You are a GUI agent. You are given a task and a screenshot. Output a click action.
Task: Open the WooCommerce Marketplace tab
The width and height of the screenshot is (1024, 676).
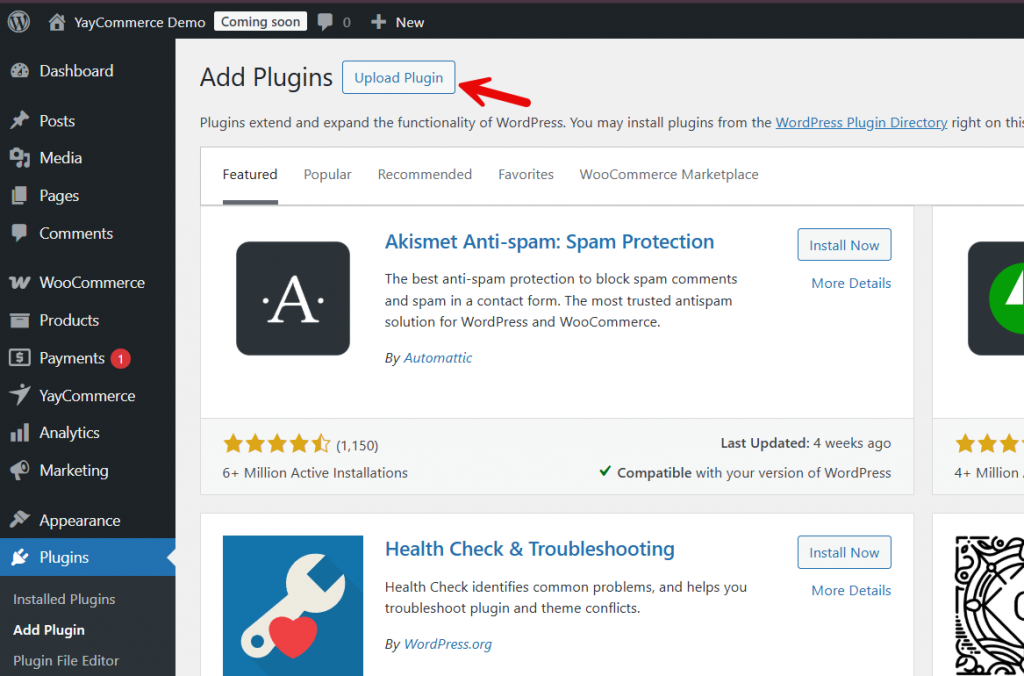tap(668, 174)
